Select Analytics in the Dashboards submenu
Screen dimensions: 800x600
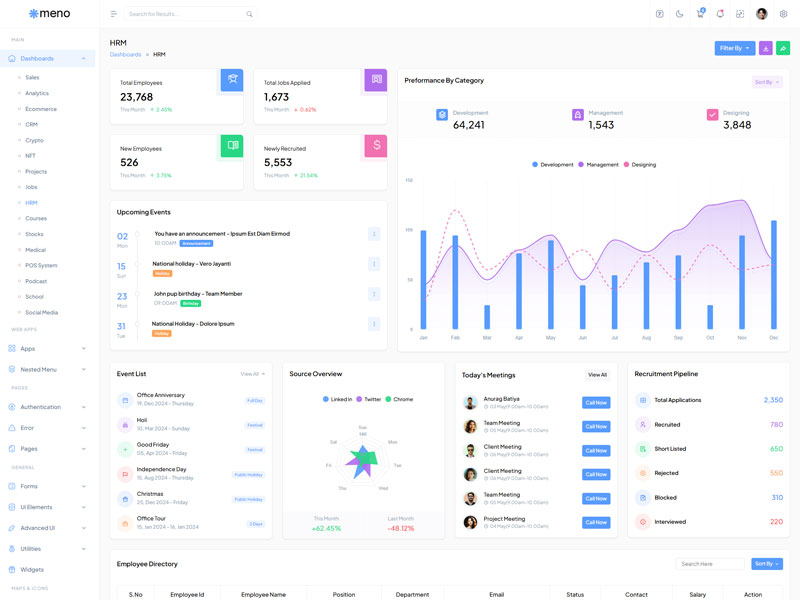[x=37, y=93]
